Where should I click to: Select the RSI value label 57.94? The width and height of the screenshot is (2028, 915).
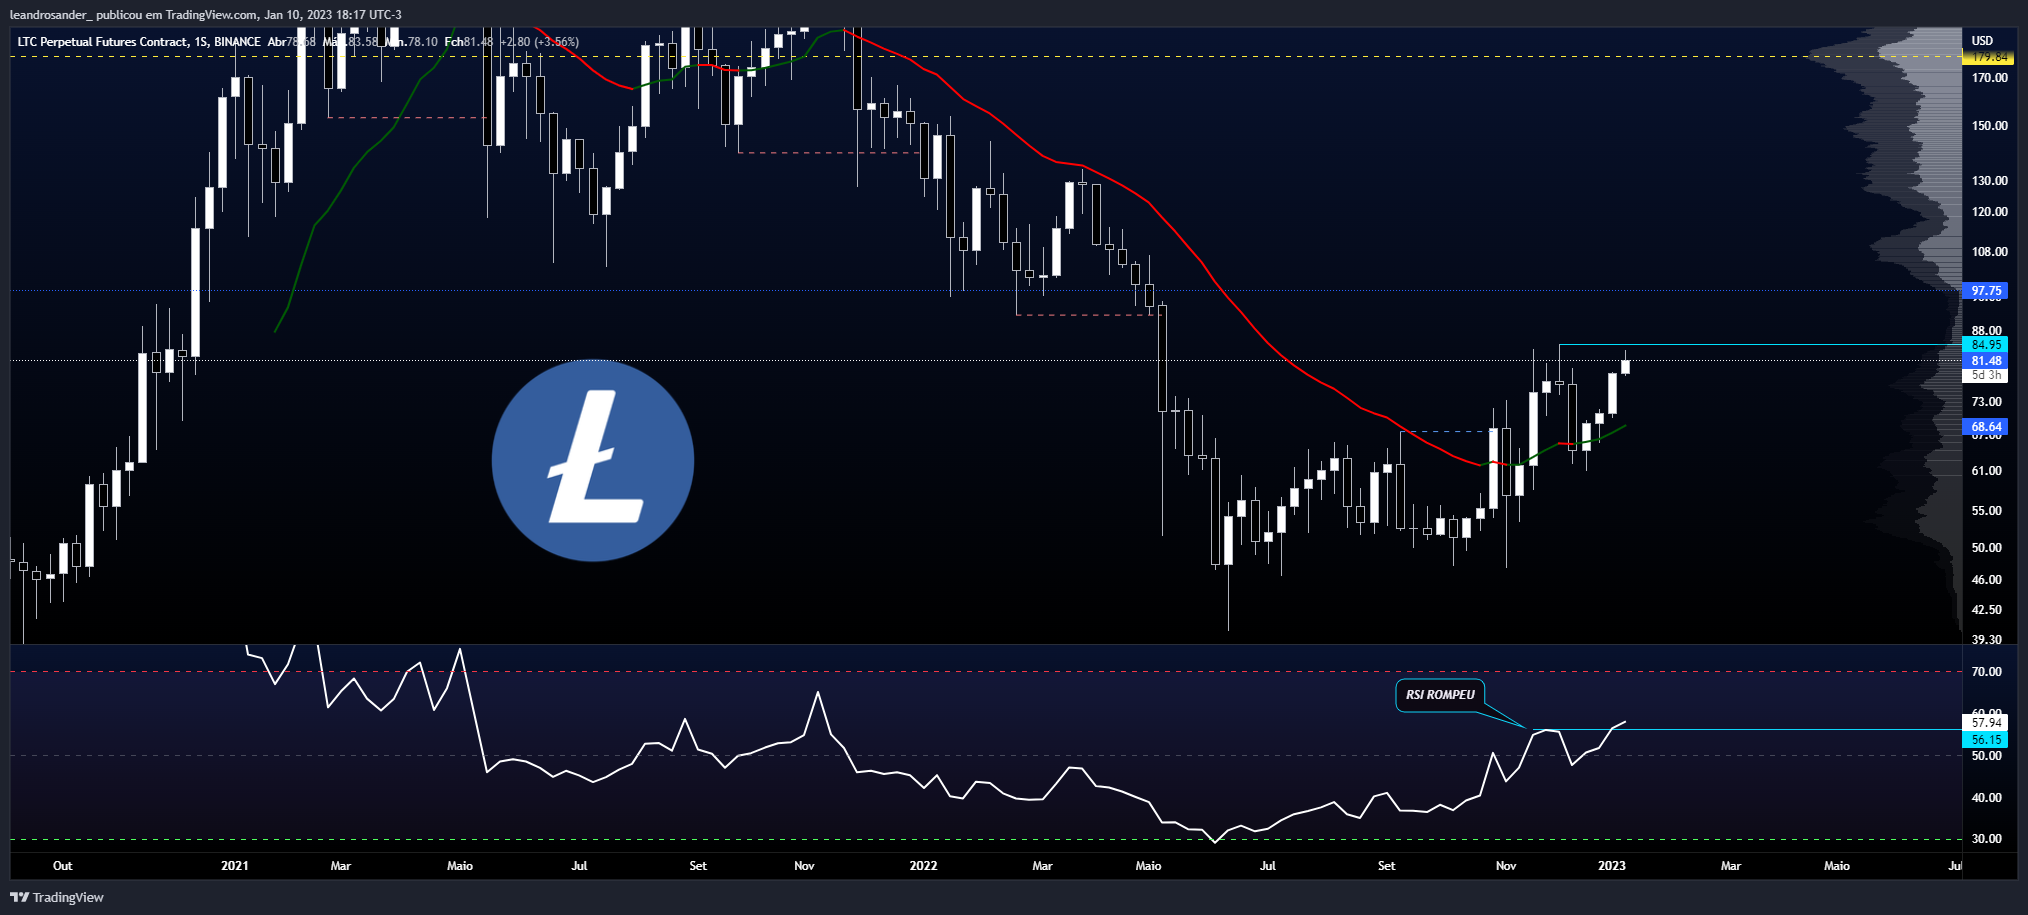[1985, 722]
